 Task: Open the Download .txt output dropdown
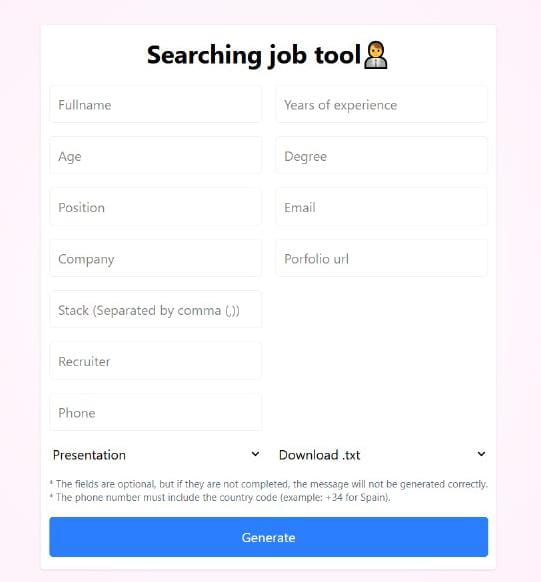click(x=382, y=455)
